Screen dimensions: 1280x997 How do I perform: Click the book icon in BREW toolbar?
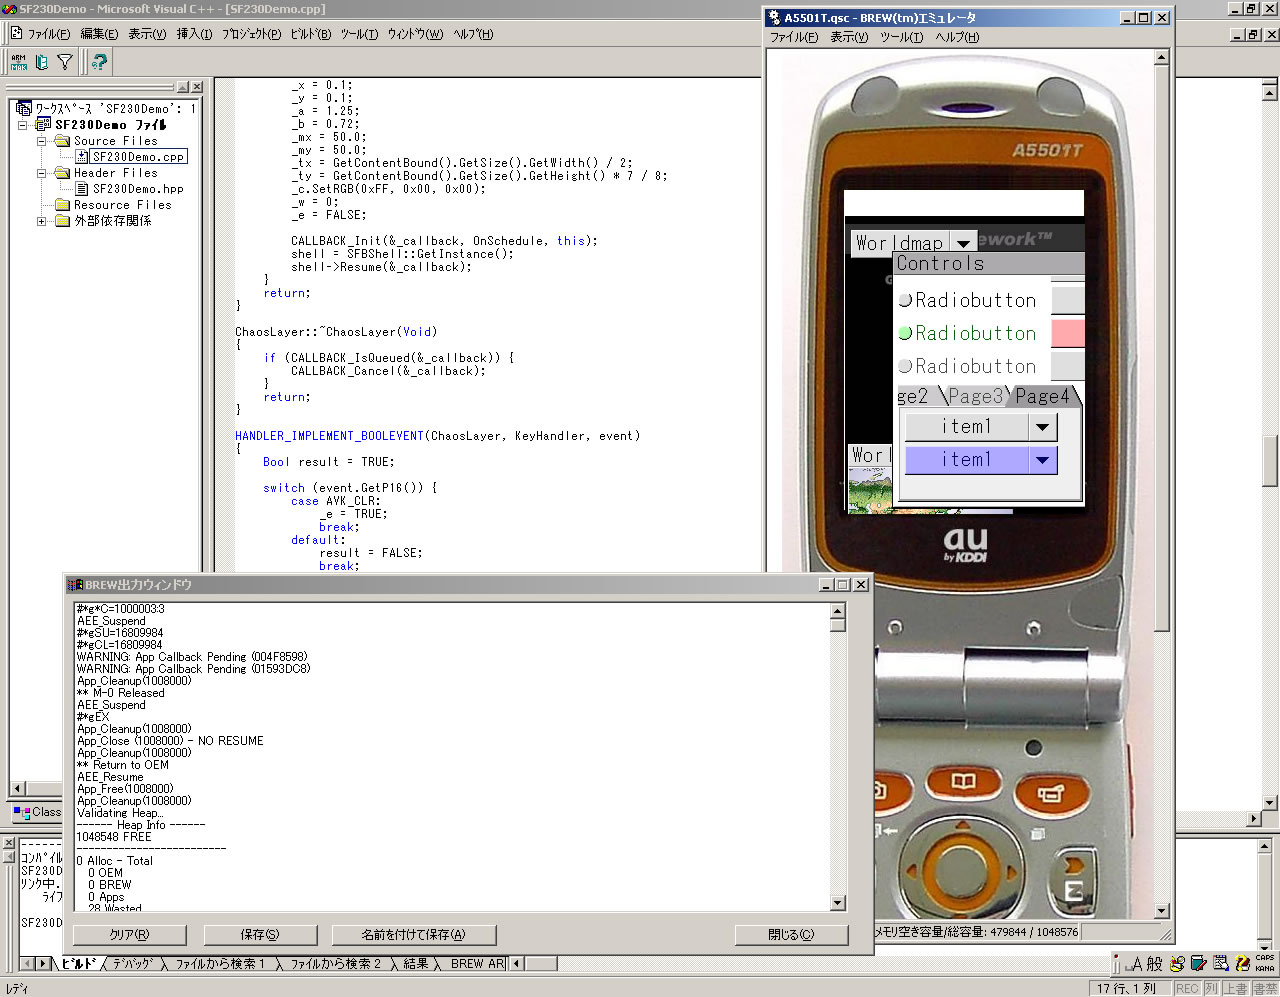click(42, 62)
